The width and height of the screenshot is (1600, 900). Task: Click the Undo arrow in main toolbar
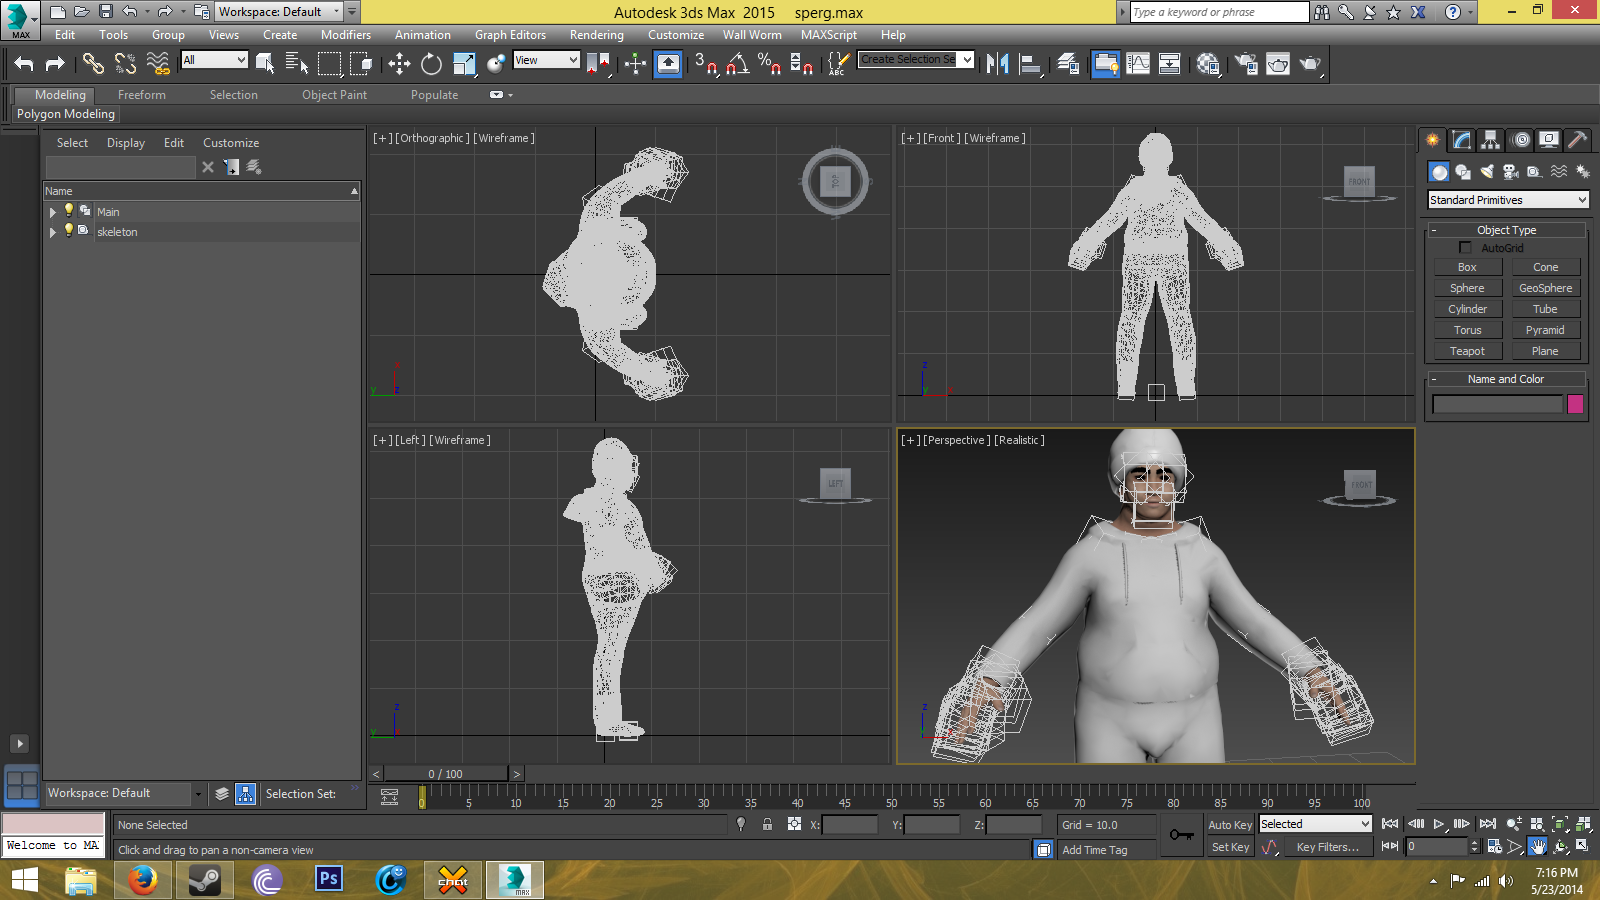click(24, 64)
